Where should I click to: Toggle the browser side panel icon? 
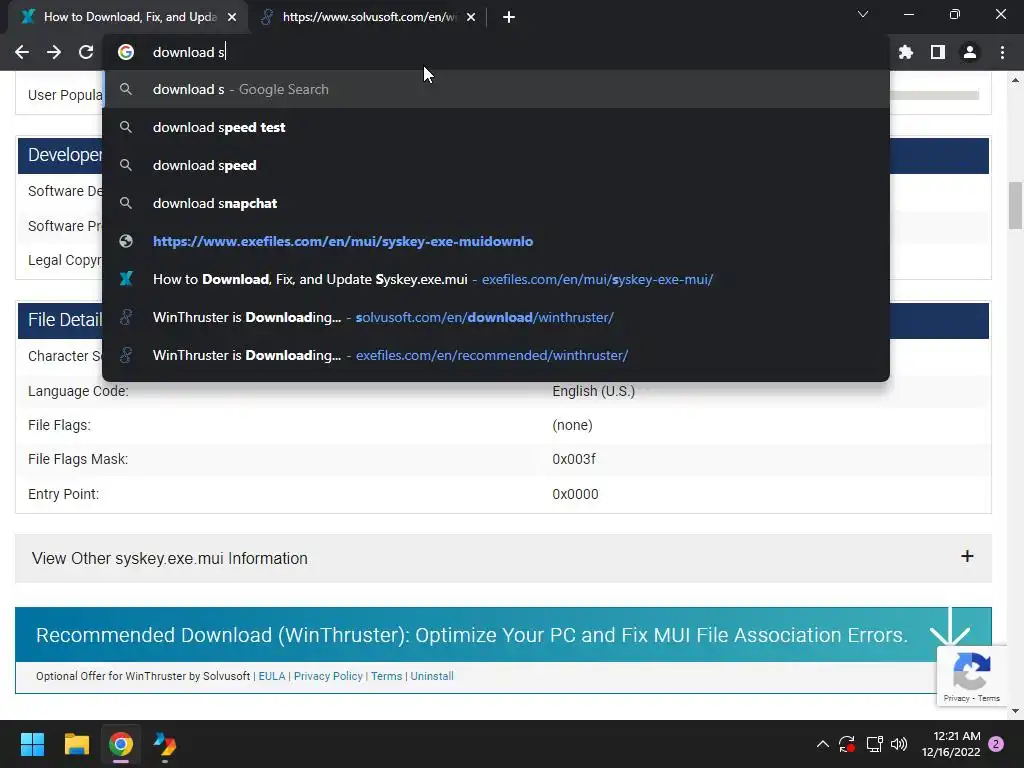tap(938, 52)
